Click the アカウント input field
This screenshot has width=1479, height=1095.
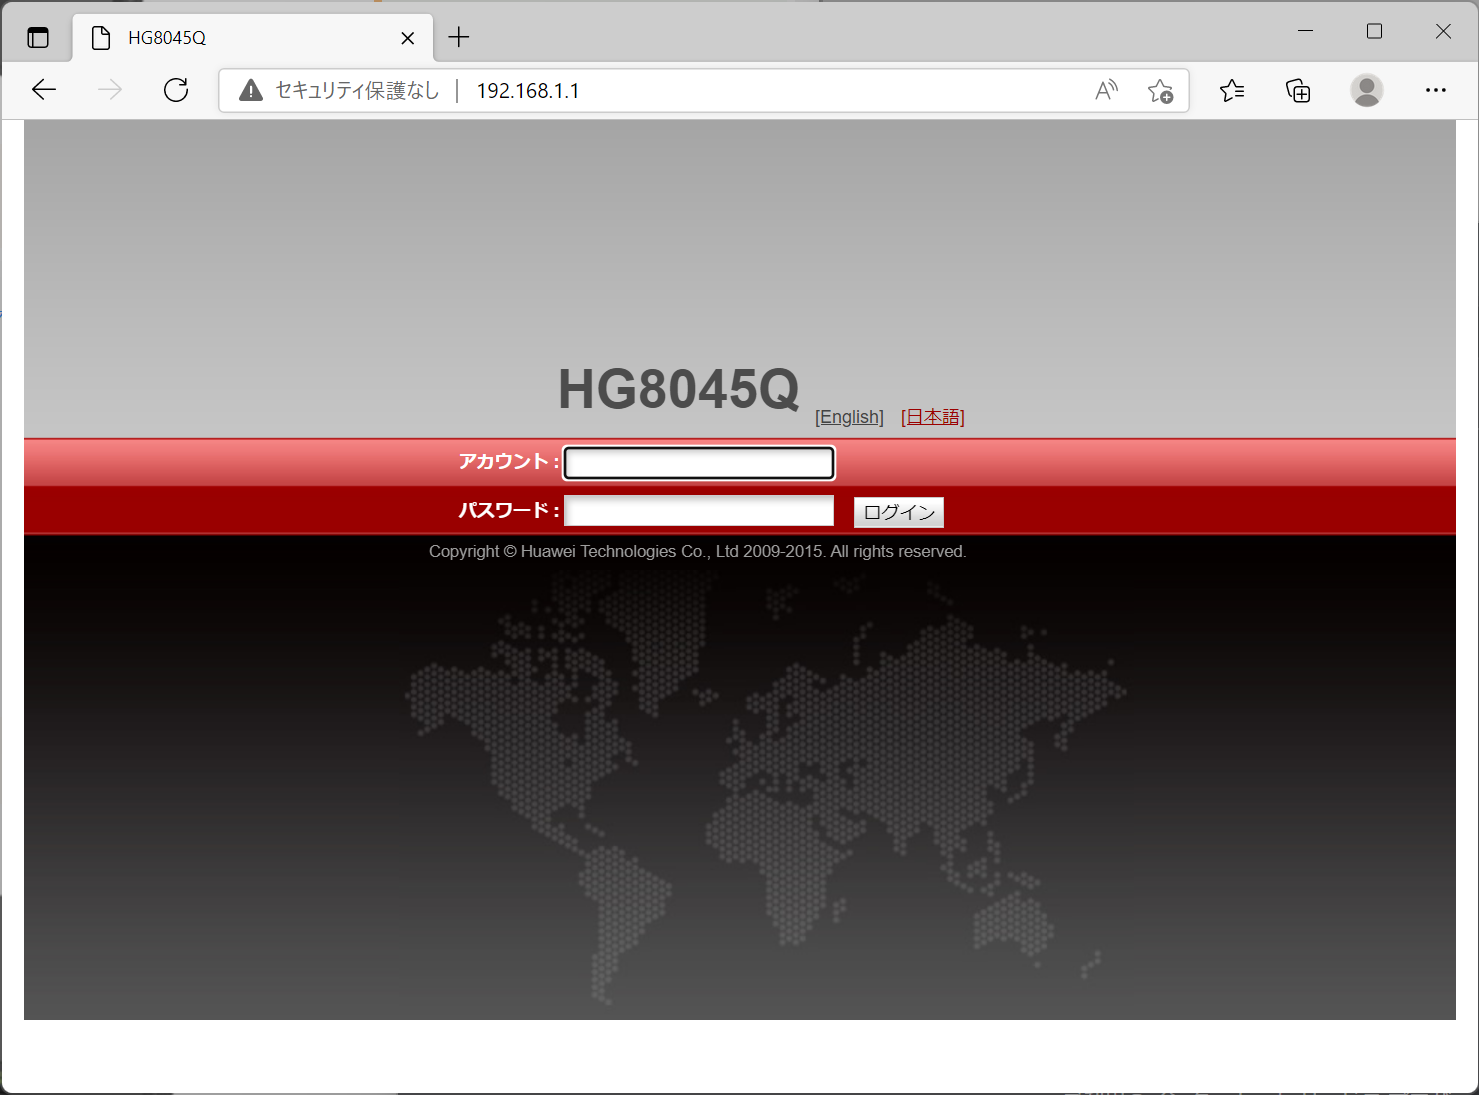pos(699,463)
